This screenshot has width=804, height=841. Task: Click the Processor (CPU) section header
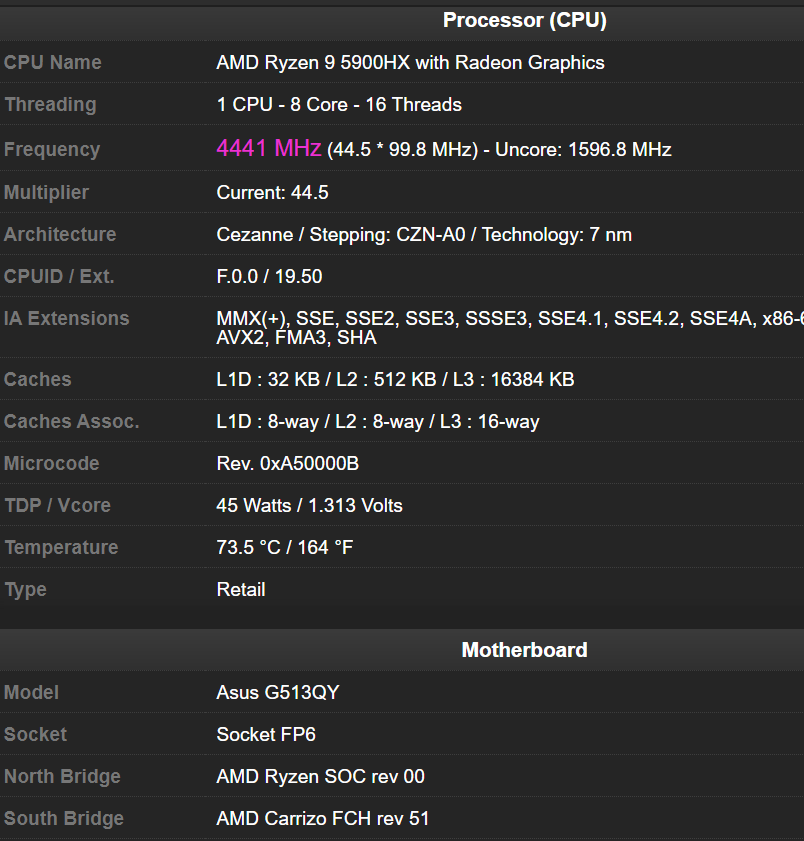point(524,20)
